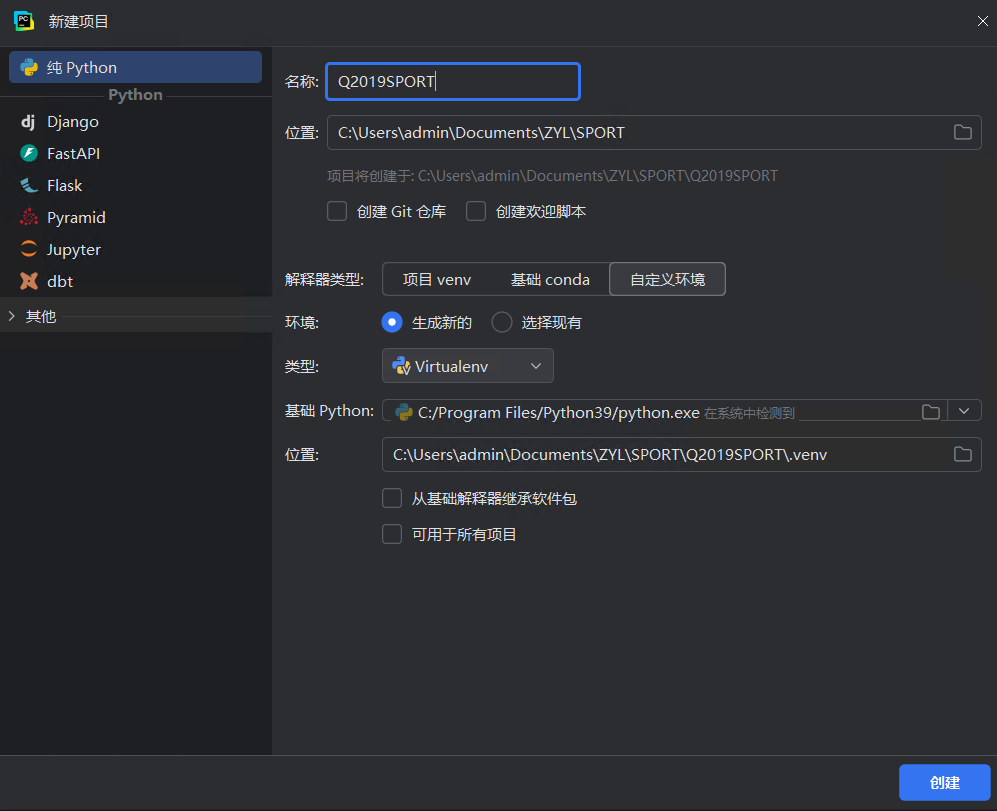997x811 pixels.
Task: Open the Virtualenv type dropdown
Action: [x=467, y=366]
